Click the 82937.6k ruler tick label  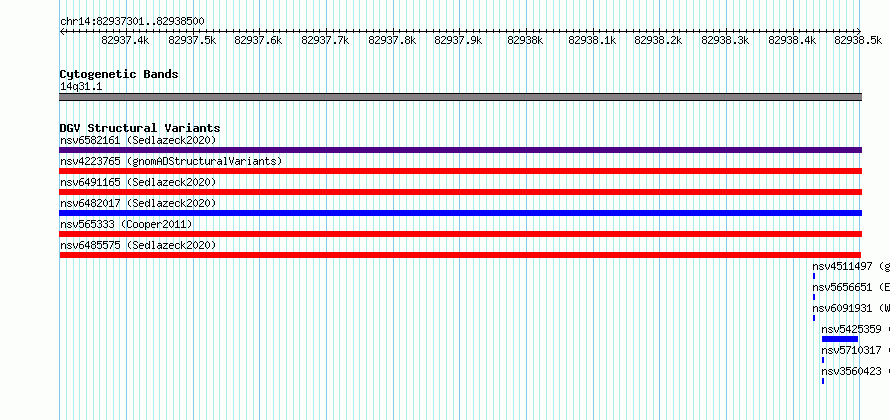(x=258, y=40)
